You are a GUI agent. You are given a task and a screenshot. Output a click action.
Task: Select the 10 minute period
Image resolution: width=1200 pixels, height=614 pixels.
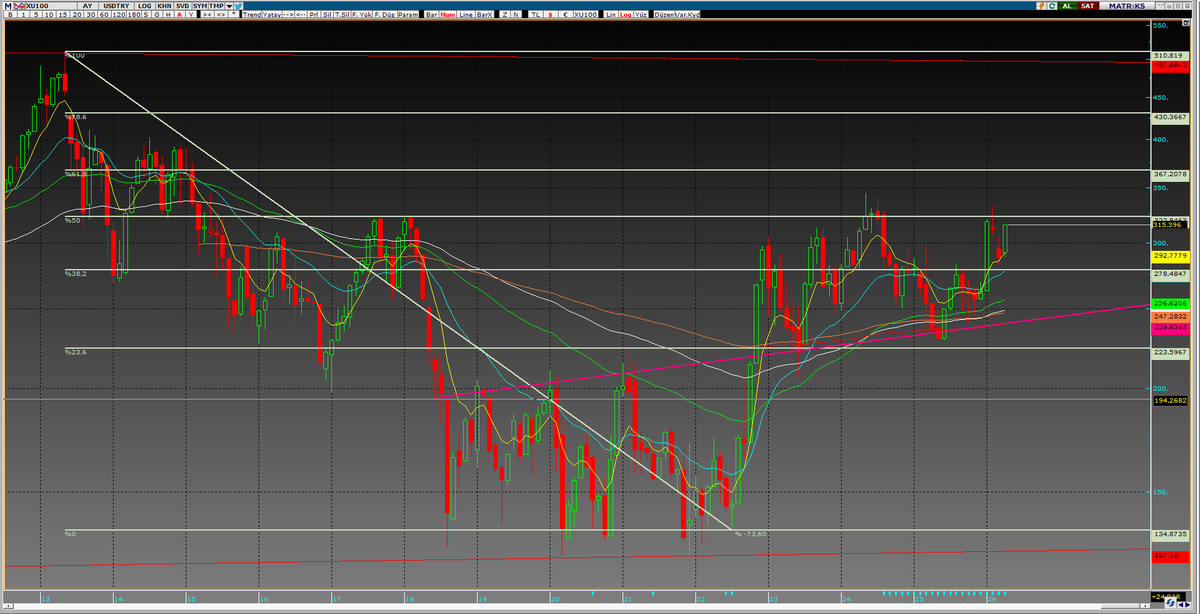tap(49, 15)
